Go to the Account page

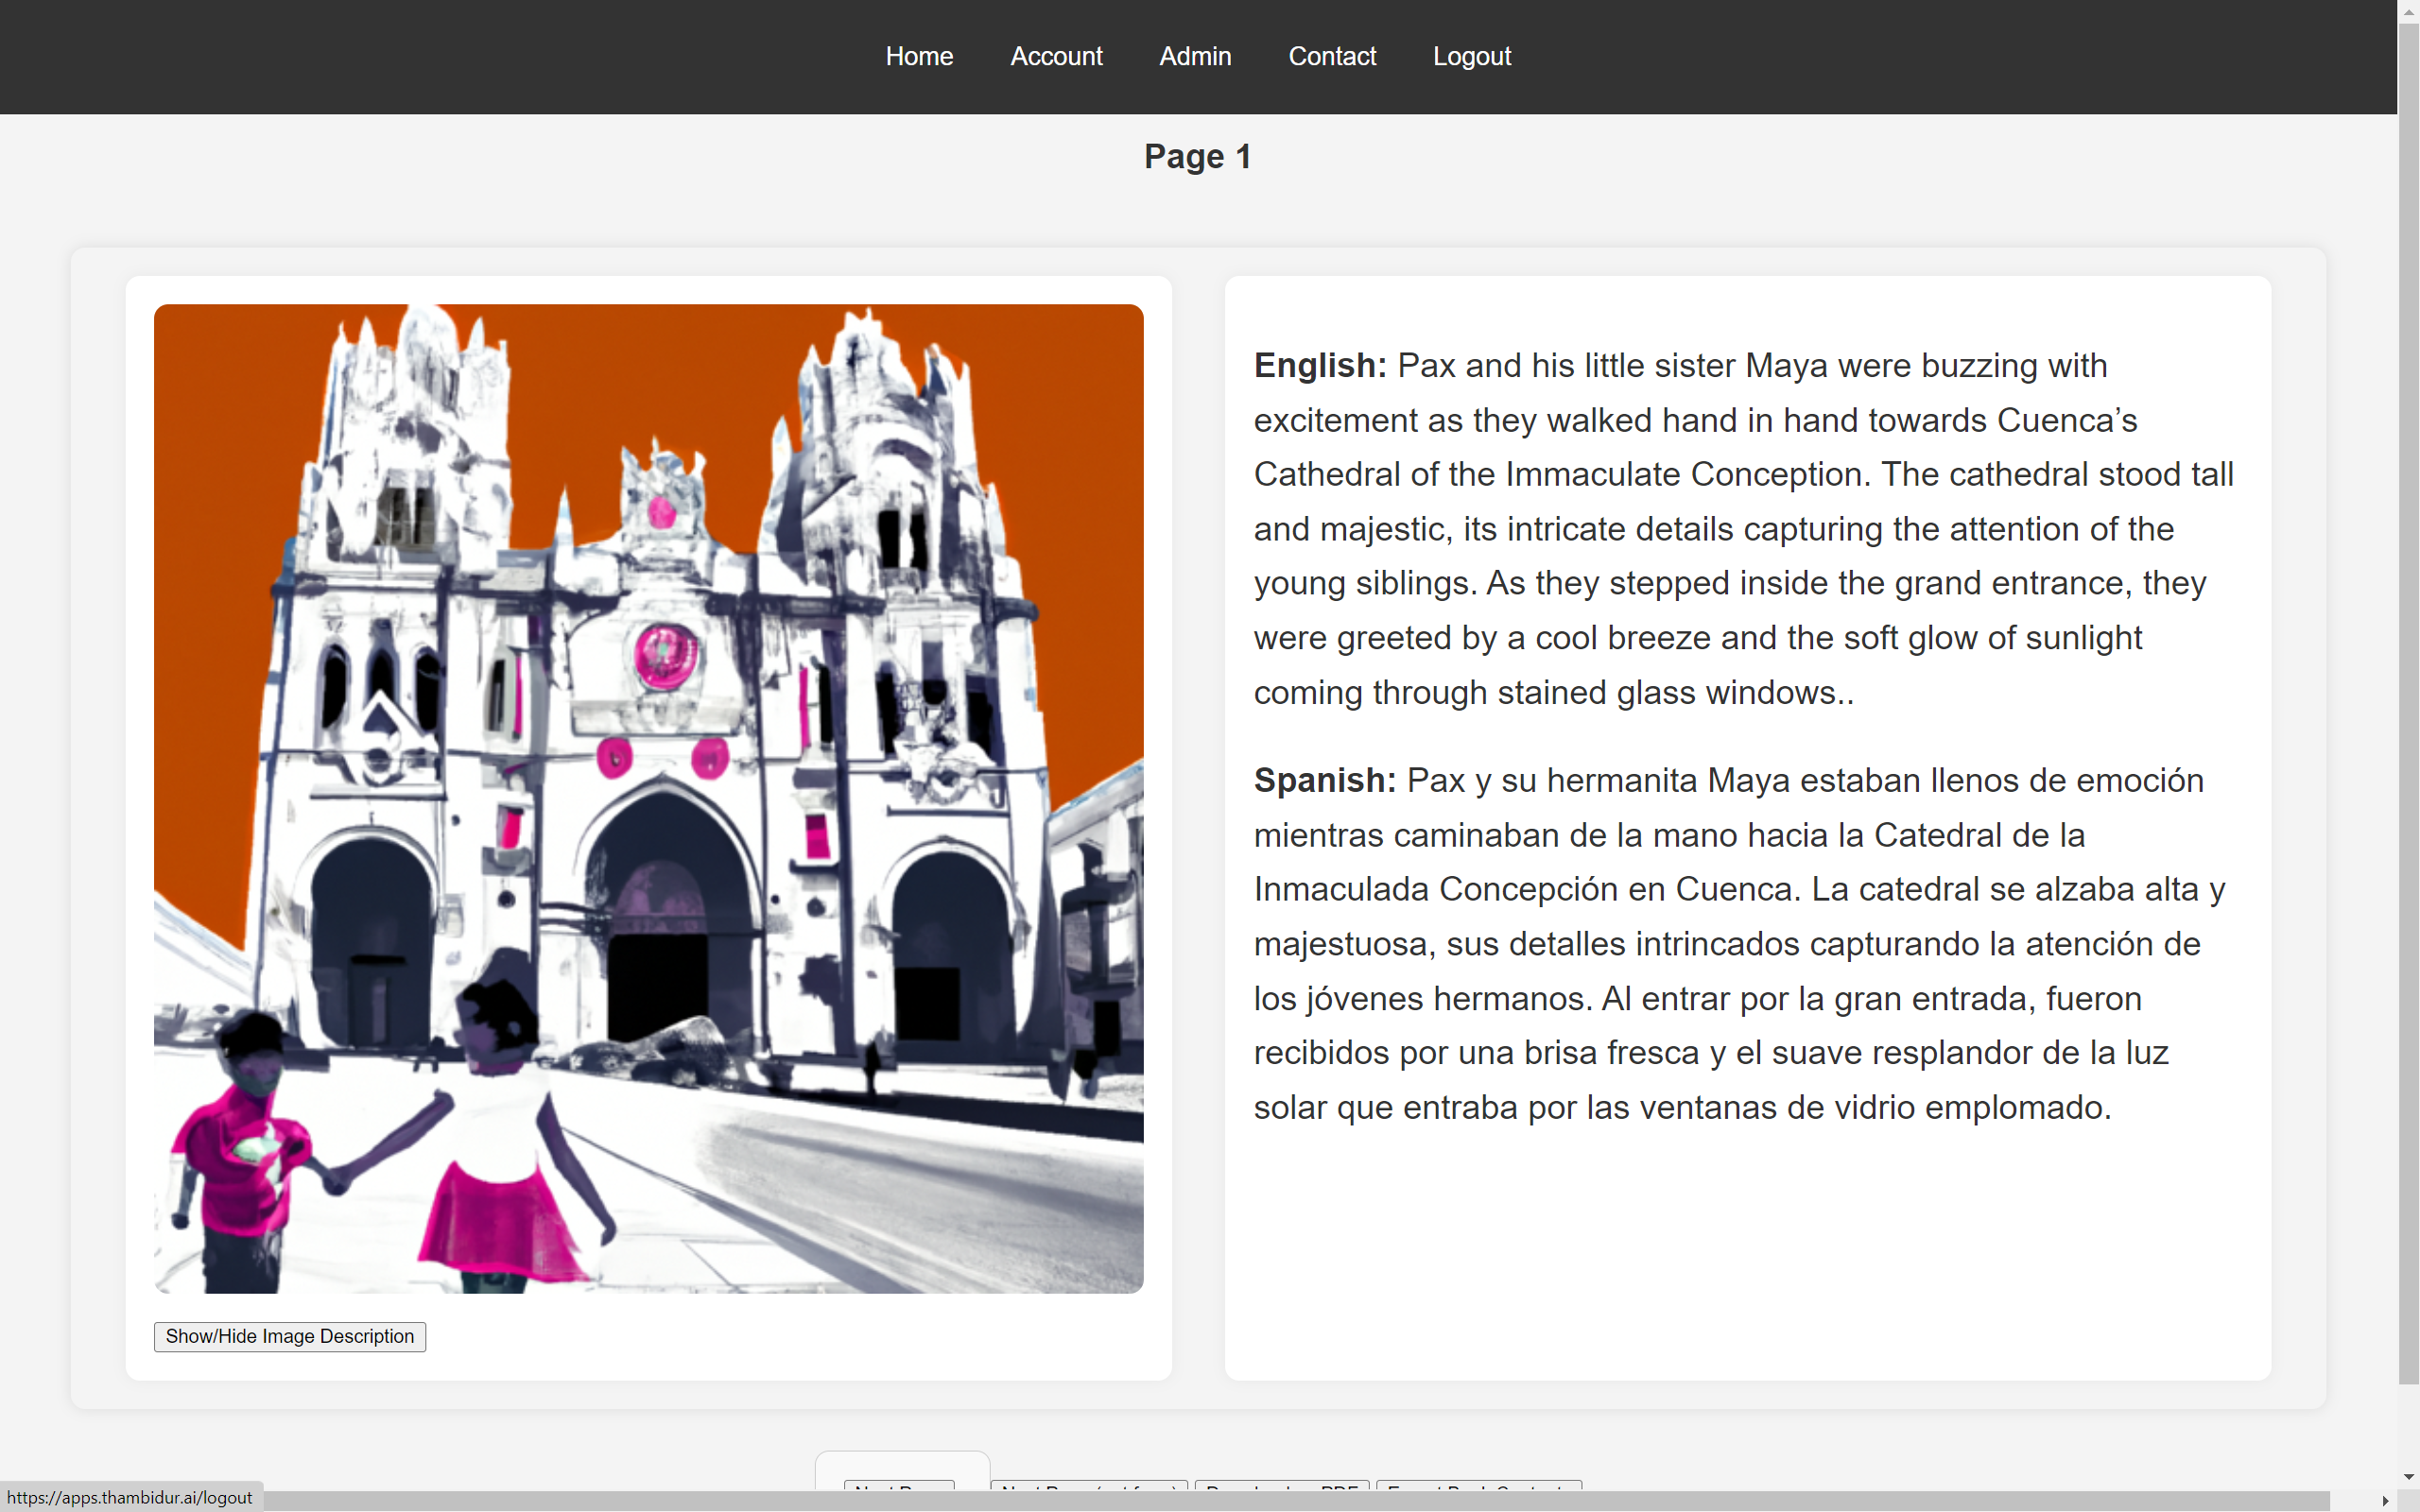coord(1056,56)
